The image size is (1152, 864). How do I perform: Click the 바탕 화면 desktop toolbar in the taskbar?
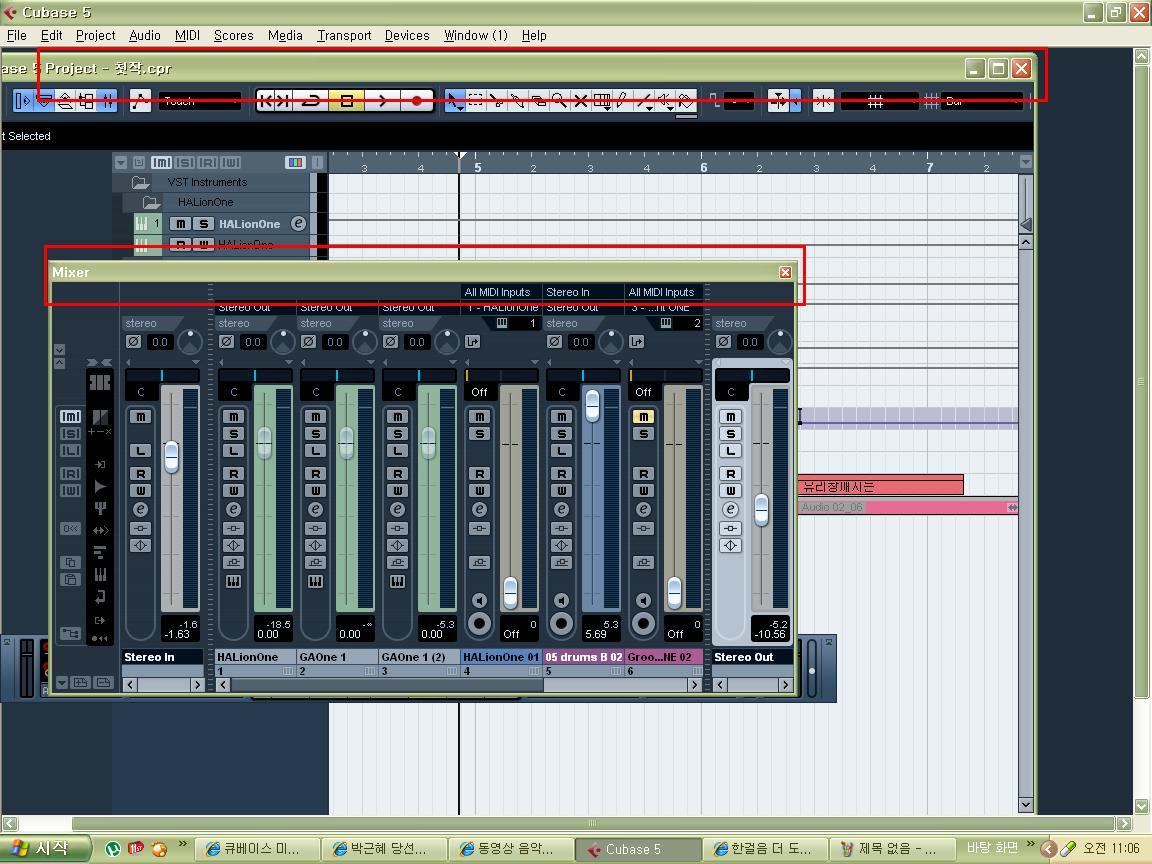tap(992, 848)
